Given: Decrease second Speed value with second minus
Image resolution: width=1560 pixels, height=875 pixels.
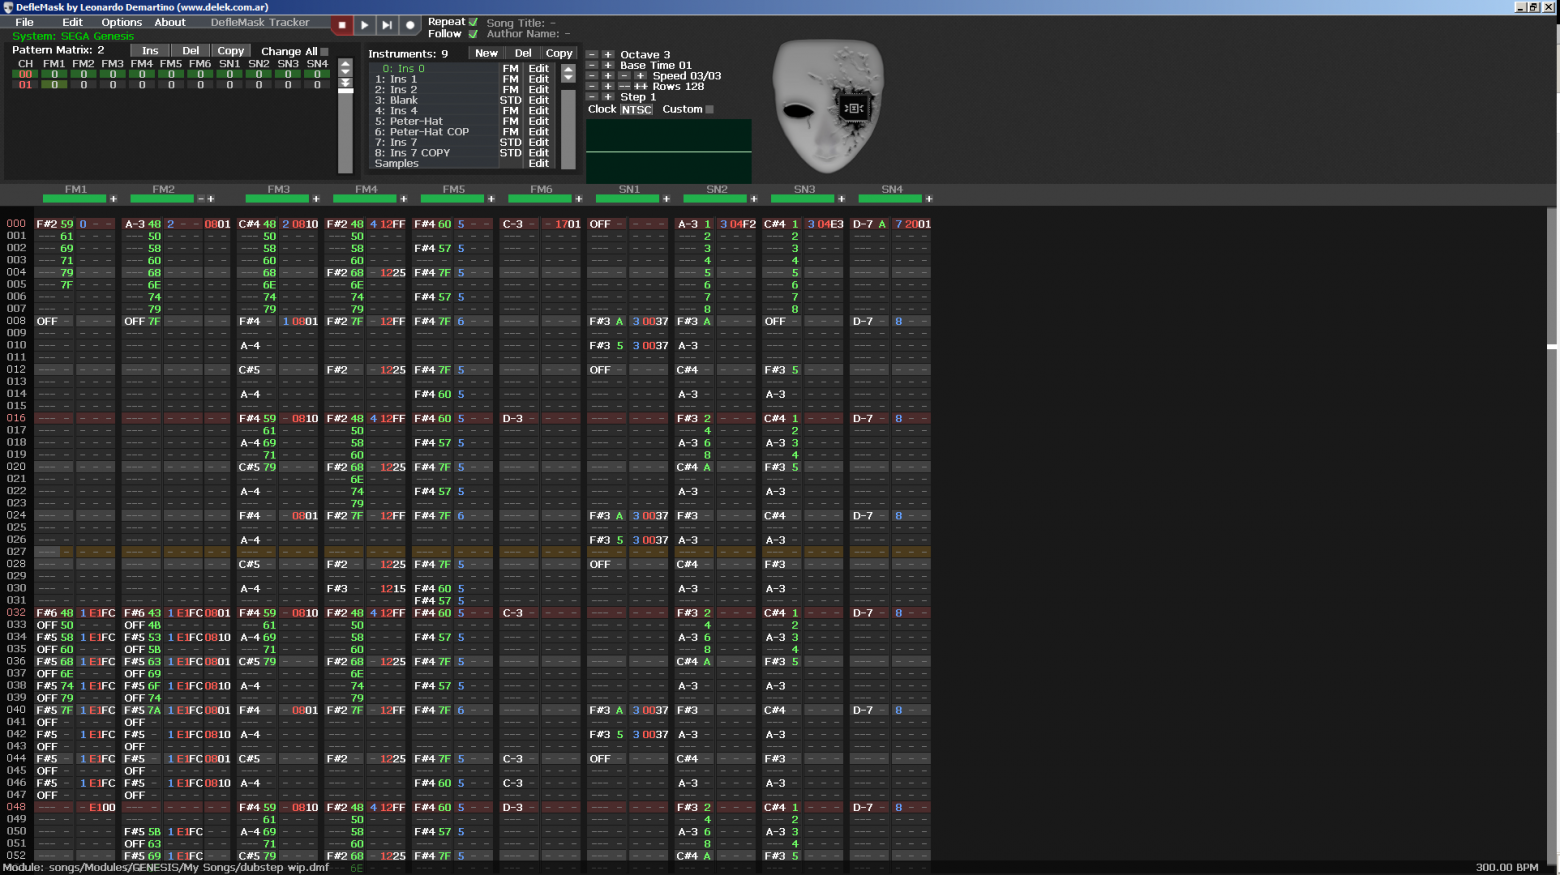Looking at the screenshot, I should (624, 76).
